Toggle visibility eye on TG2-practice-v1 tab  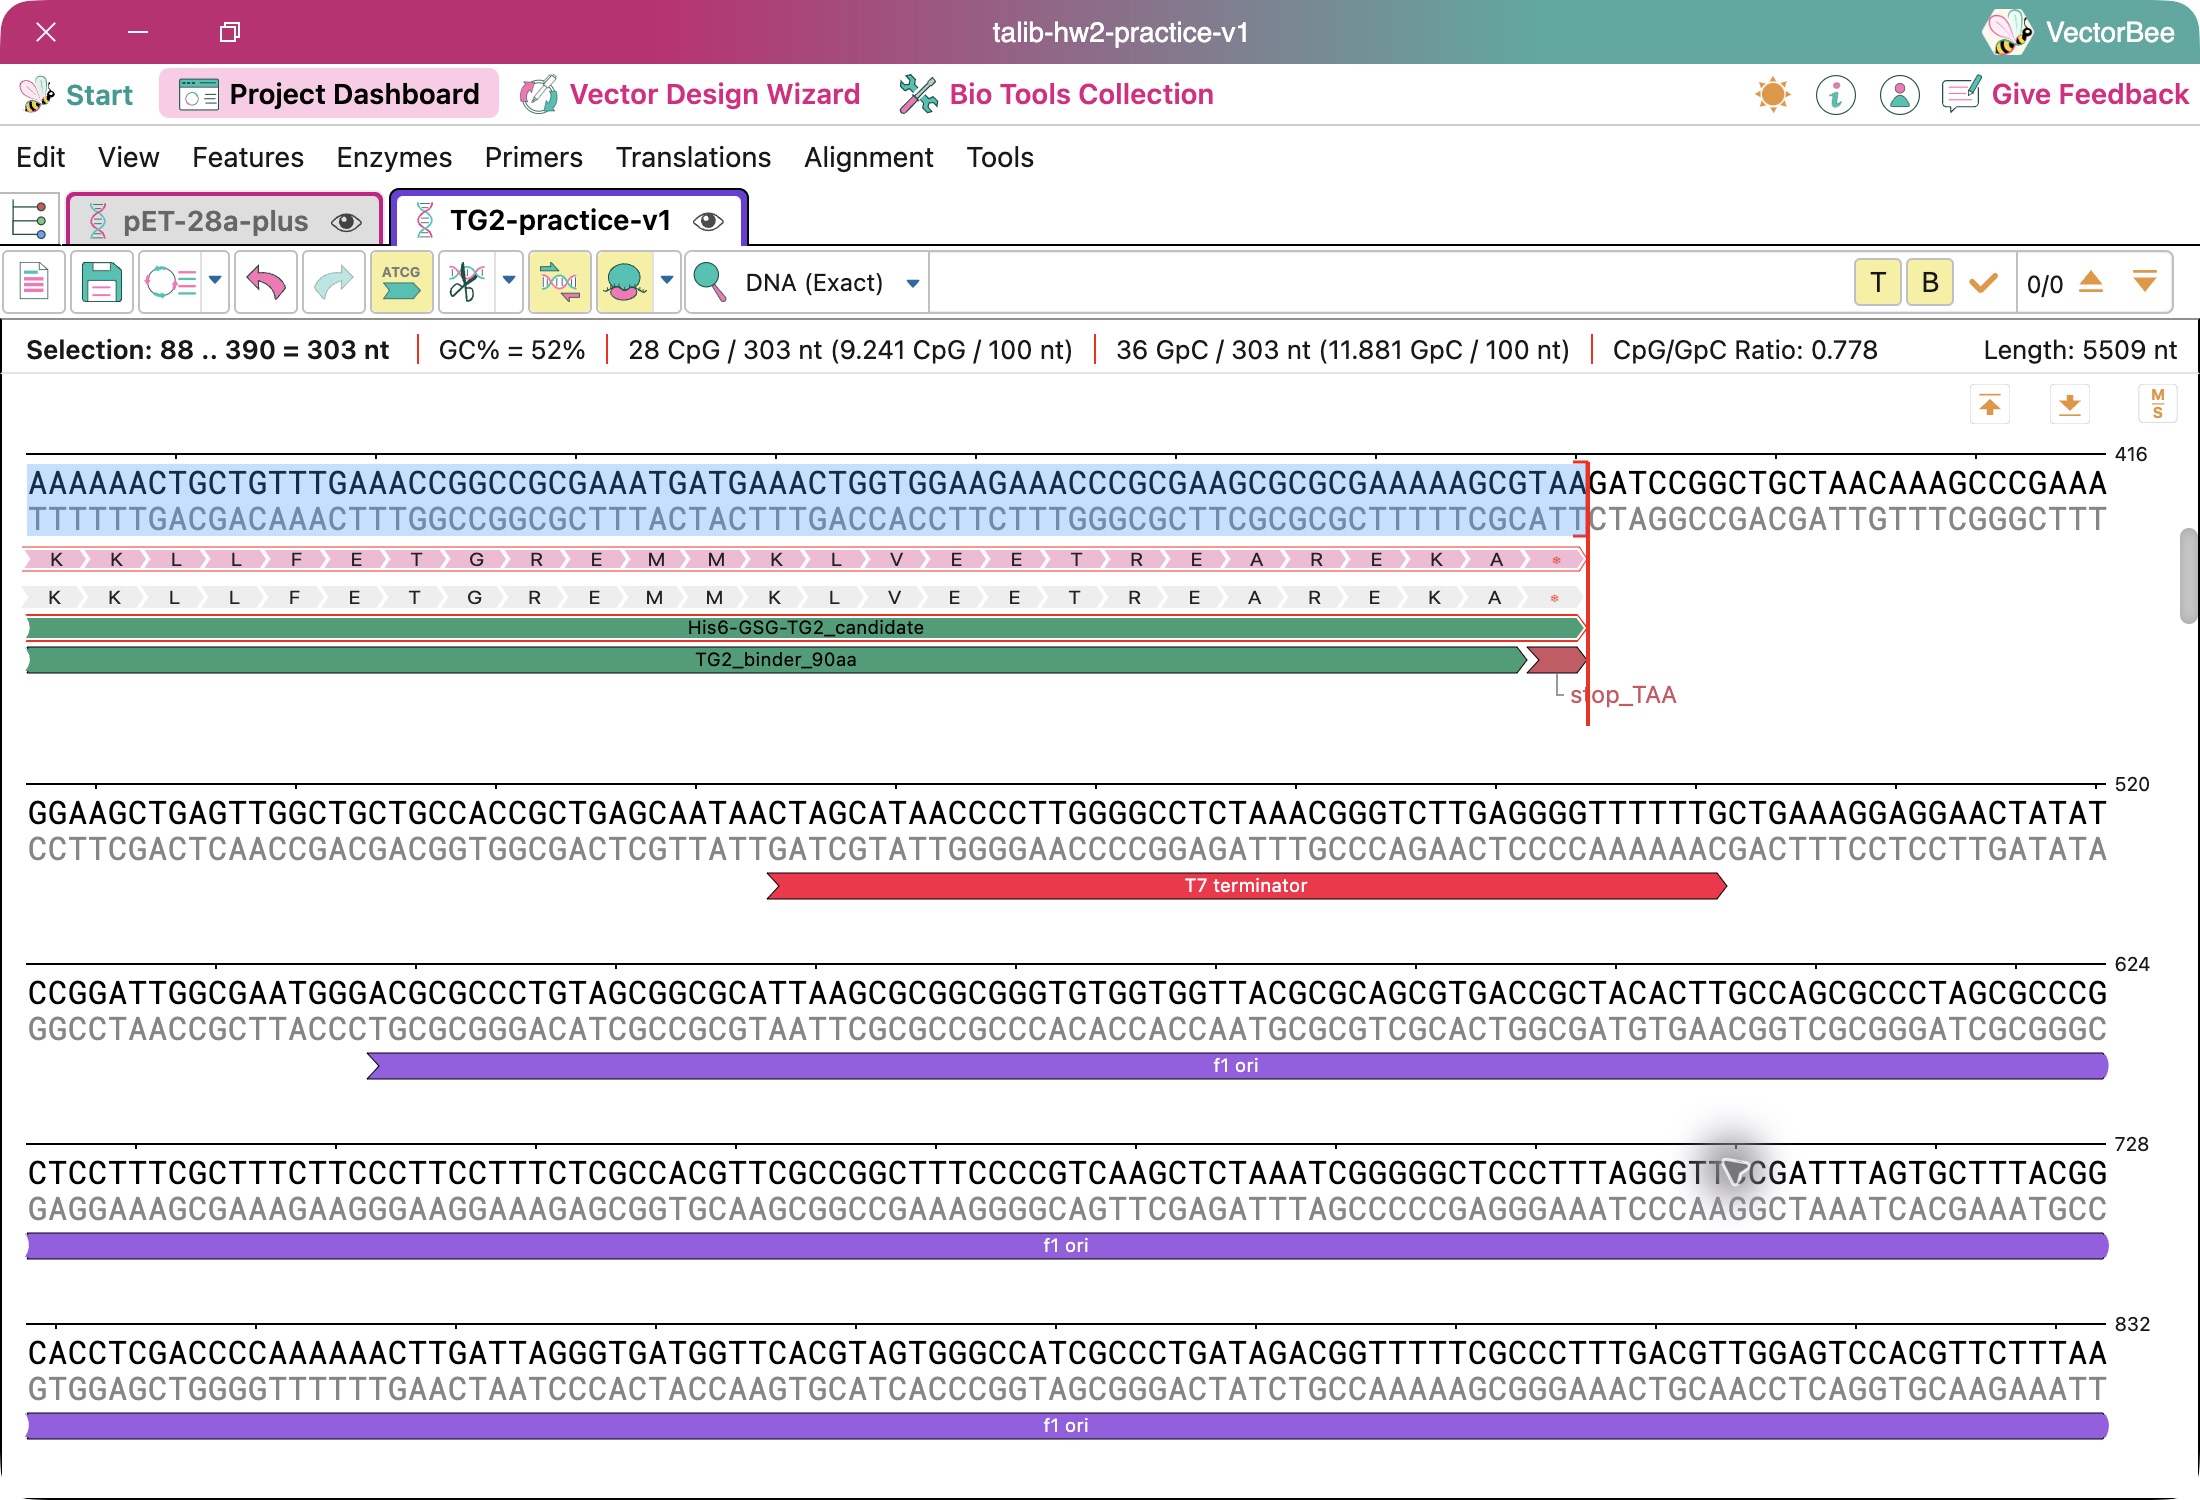[708, 221]
